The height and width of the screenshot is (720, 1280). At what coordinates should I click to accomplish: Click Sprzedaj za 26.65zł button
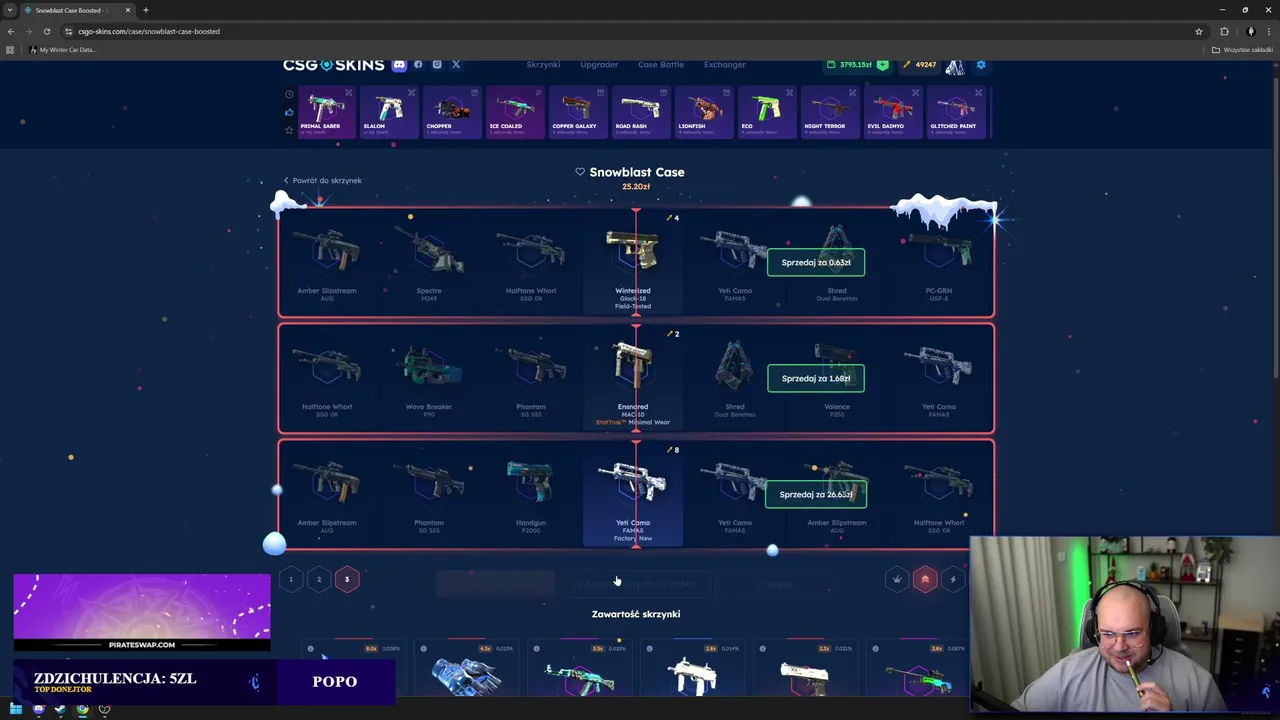816,494
